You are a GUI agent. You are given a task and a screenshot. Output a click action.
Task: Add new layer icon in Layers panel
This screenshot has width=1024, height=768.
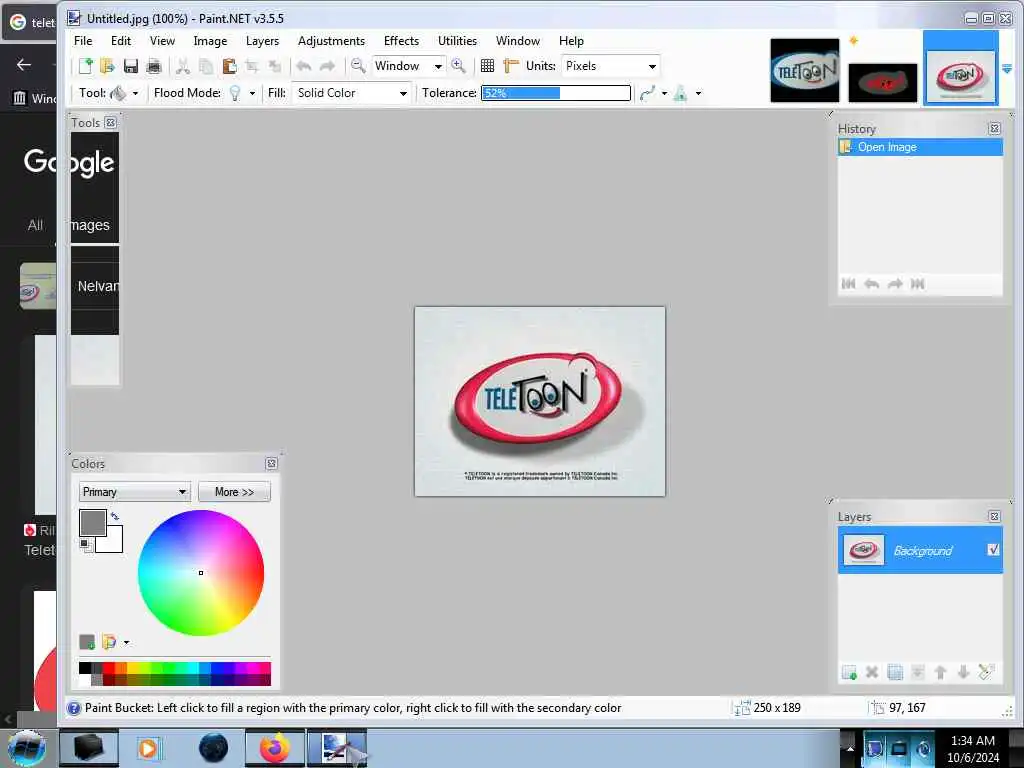tap(849, 672)
